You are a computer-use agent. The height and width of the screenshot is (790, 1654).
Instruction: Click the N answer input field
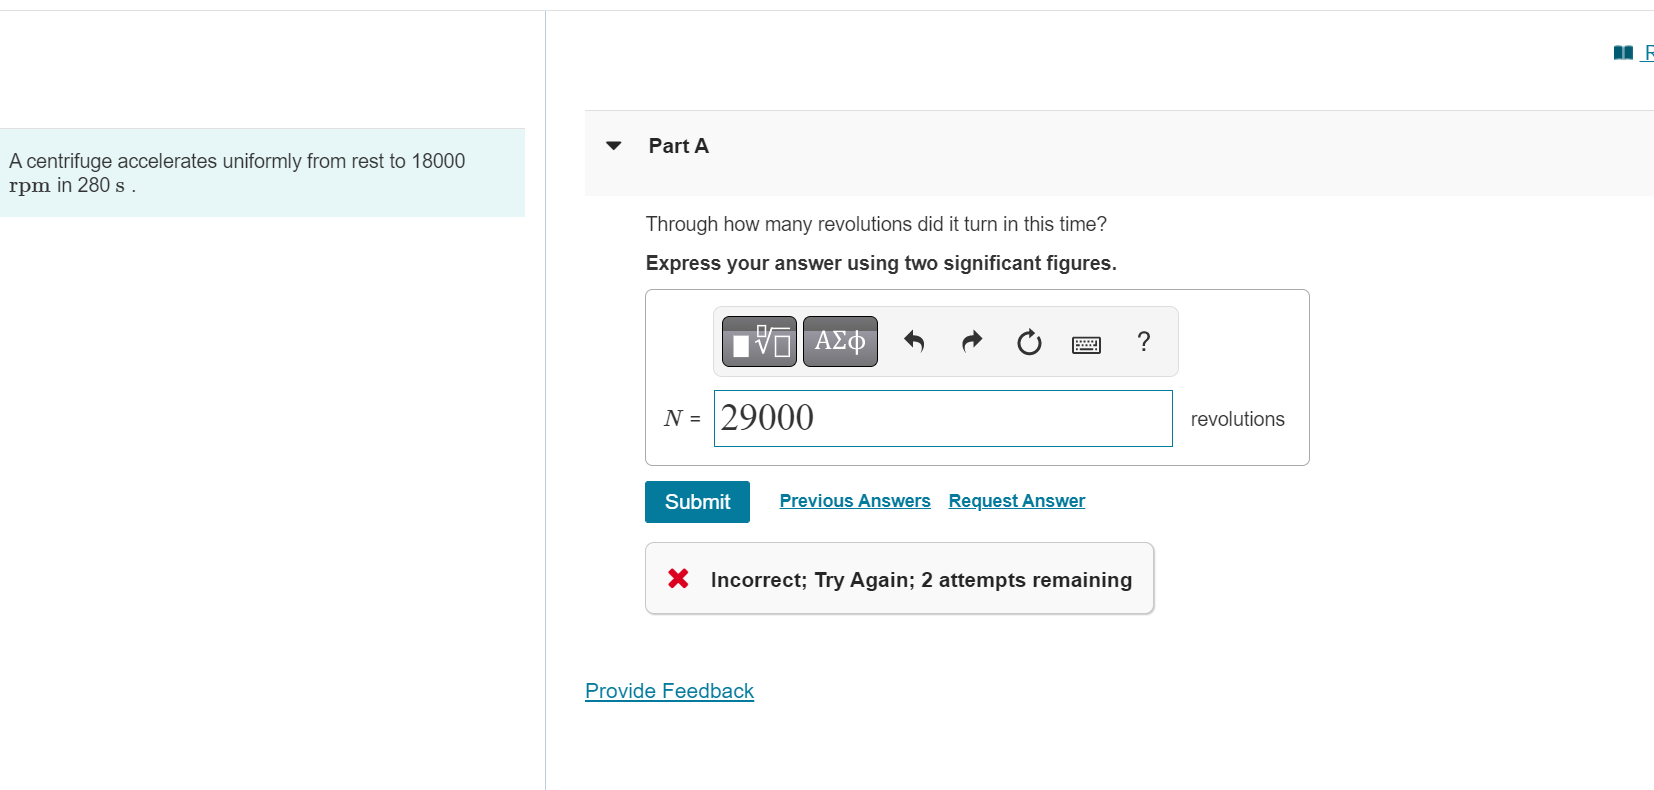point(943,418)
